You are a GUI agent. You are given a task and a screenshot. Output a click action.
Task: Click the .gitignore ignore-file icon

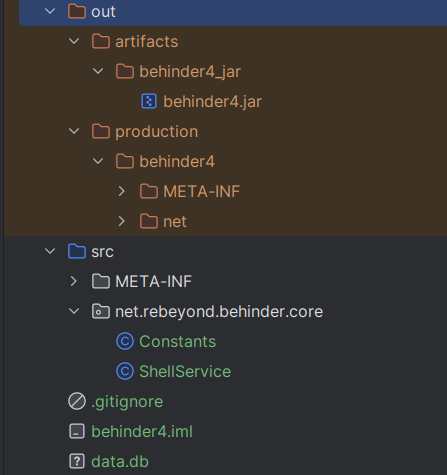77,401
